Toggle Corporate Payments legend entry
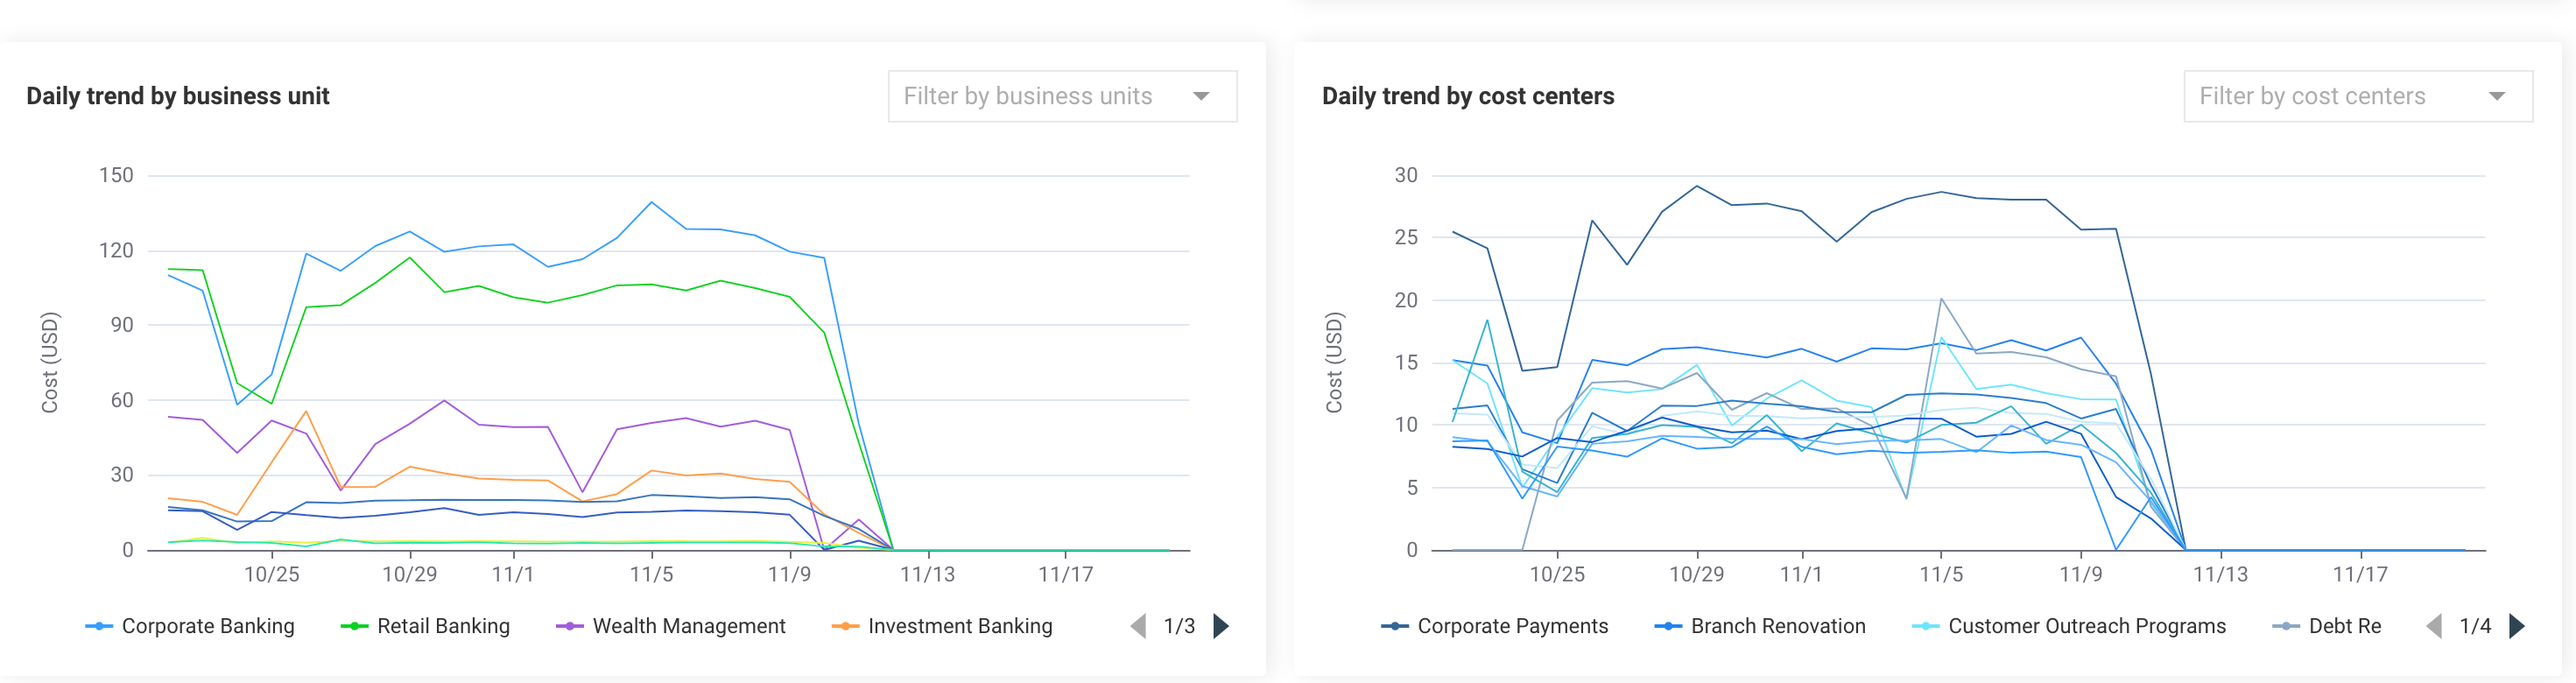Image resolution: width=2576 pixels, height=683 pixels. coord(1495,626)
